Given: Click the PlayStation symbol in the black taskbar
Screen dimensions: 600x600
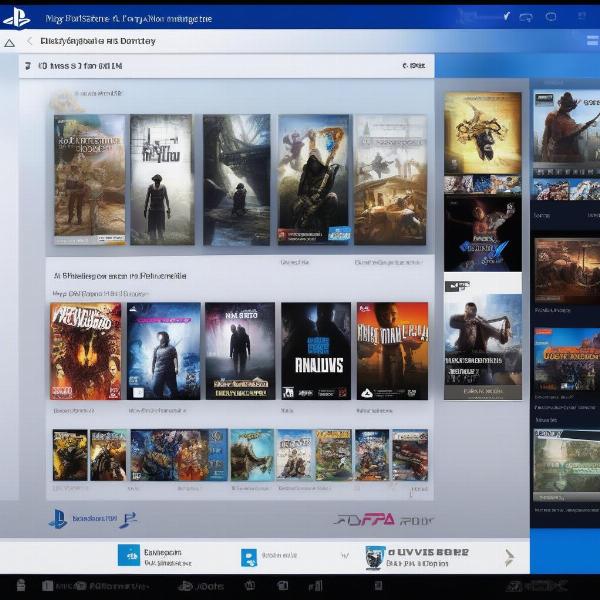Looking at the screenshot, I should (x=186, y=586).
